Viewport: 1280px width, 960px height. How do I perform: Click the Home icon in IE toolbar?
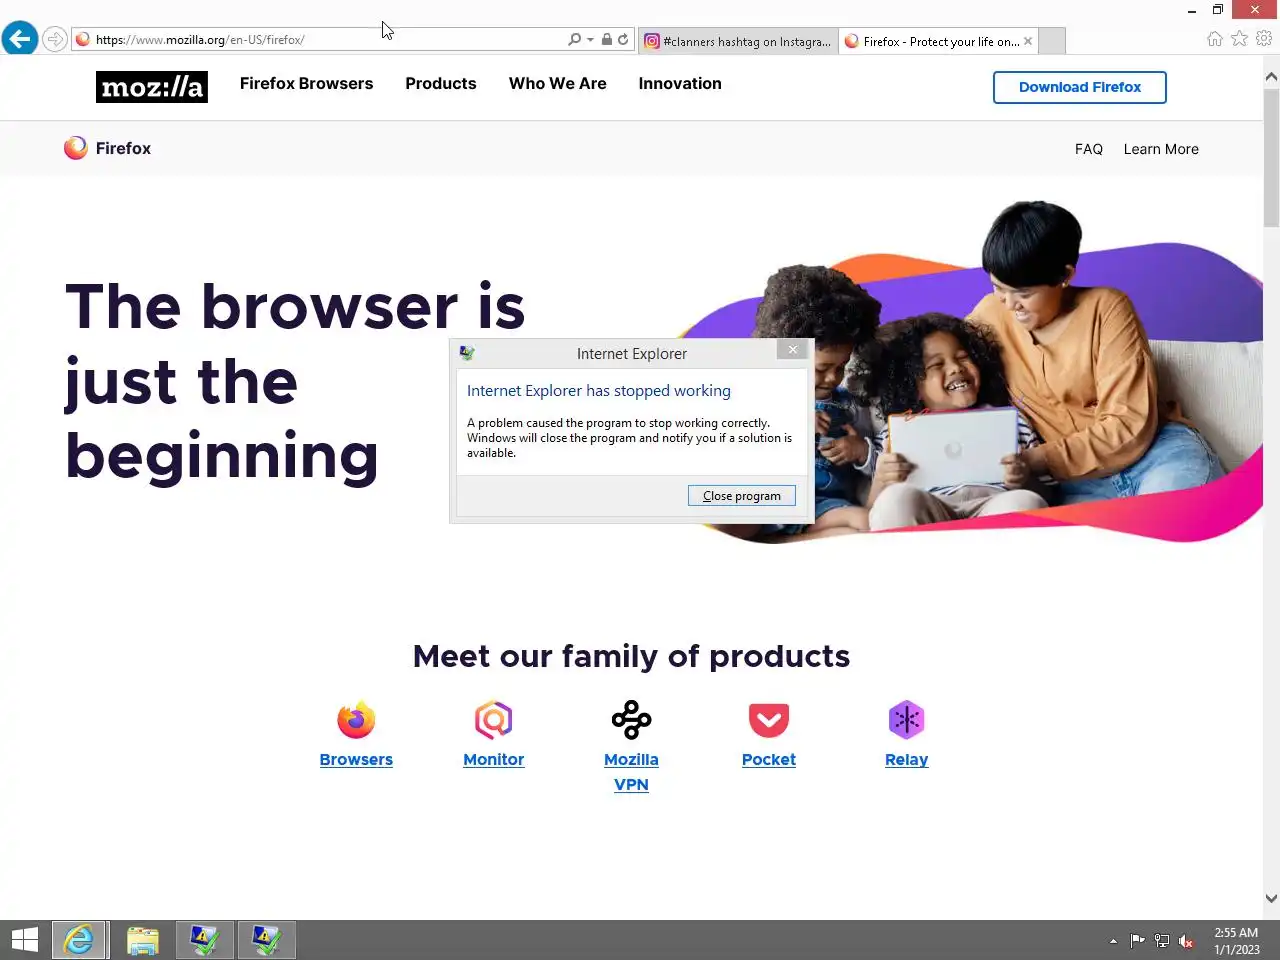[x=1215, y=39]
